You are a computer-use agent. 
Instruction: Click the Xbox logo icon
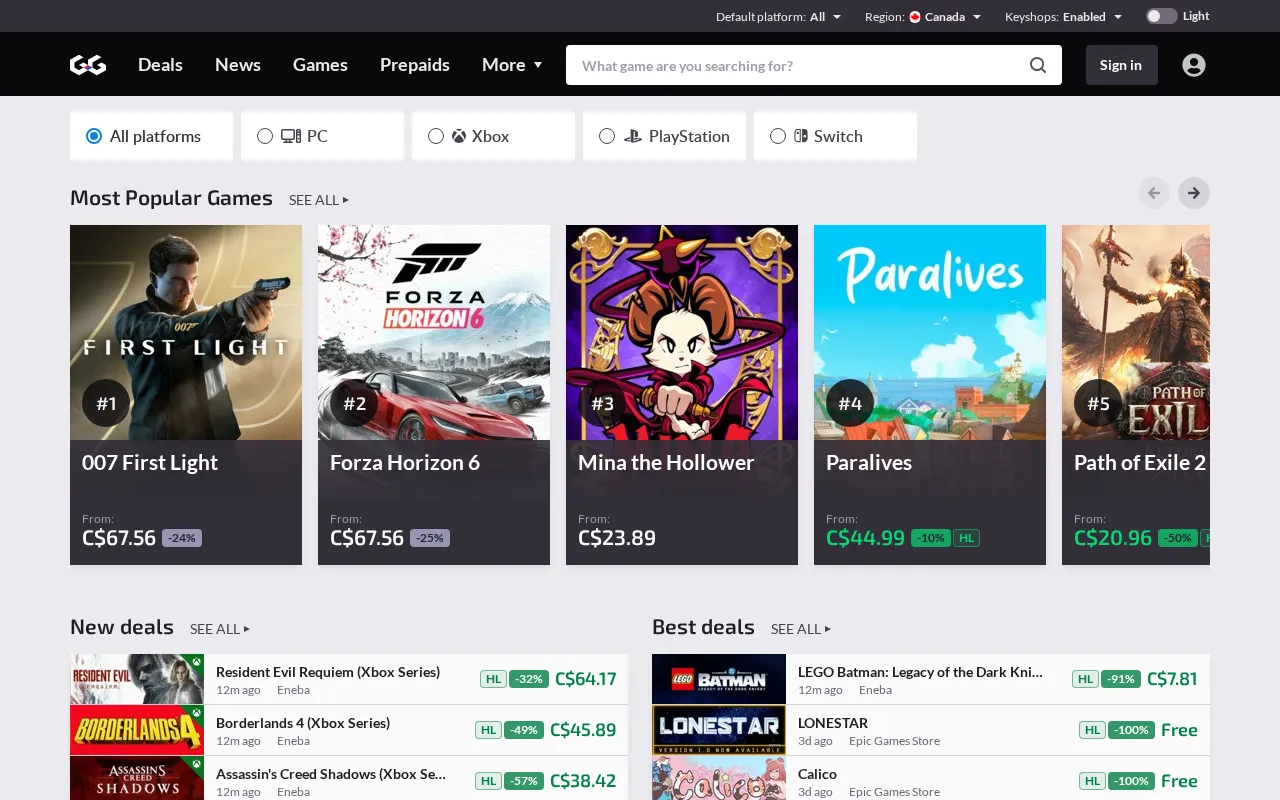(459, 136)
